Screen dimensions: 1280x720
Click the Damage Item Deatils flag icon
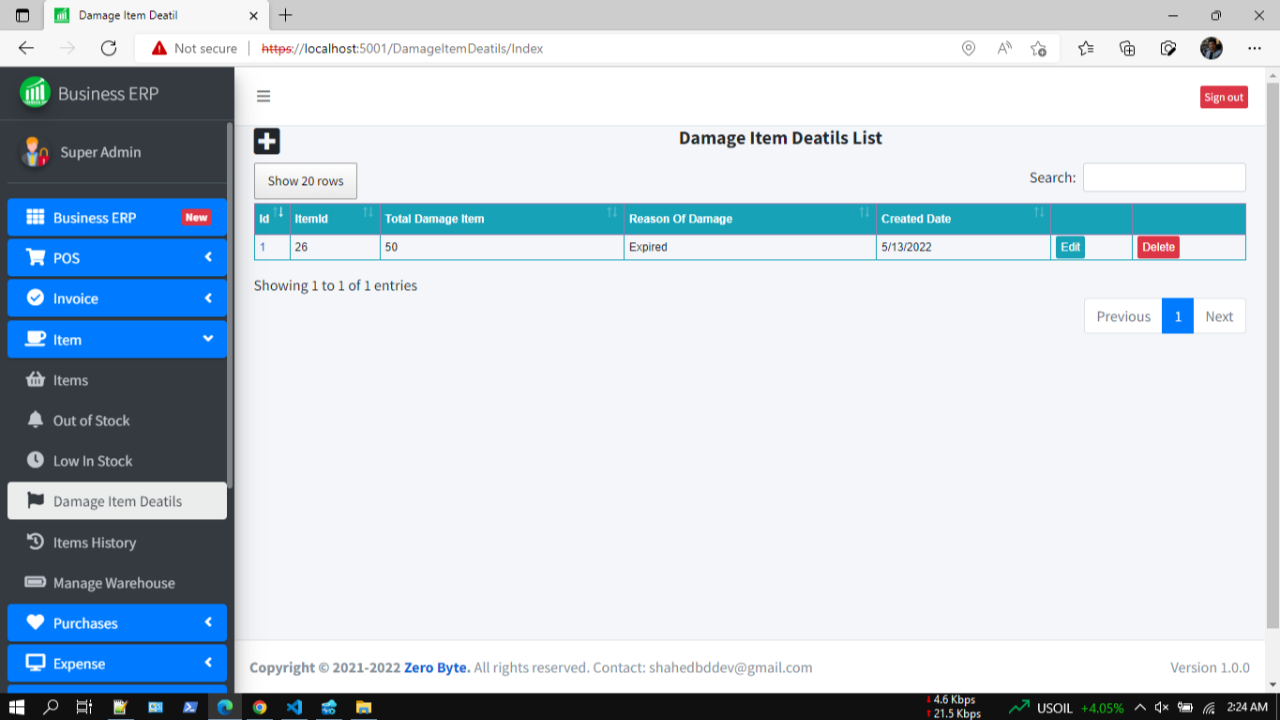click(x=37, y=501)
